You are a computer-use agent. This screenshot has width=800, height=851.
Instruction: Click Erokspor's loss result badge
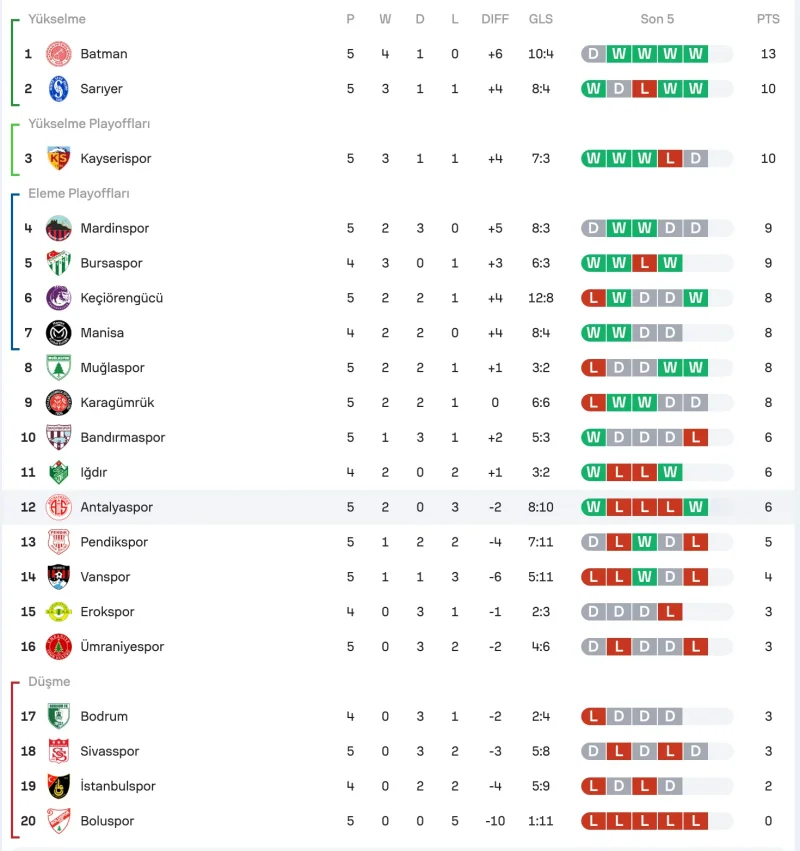pos(670,612)
